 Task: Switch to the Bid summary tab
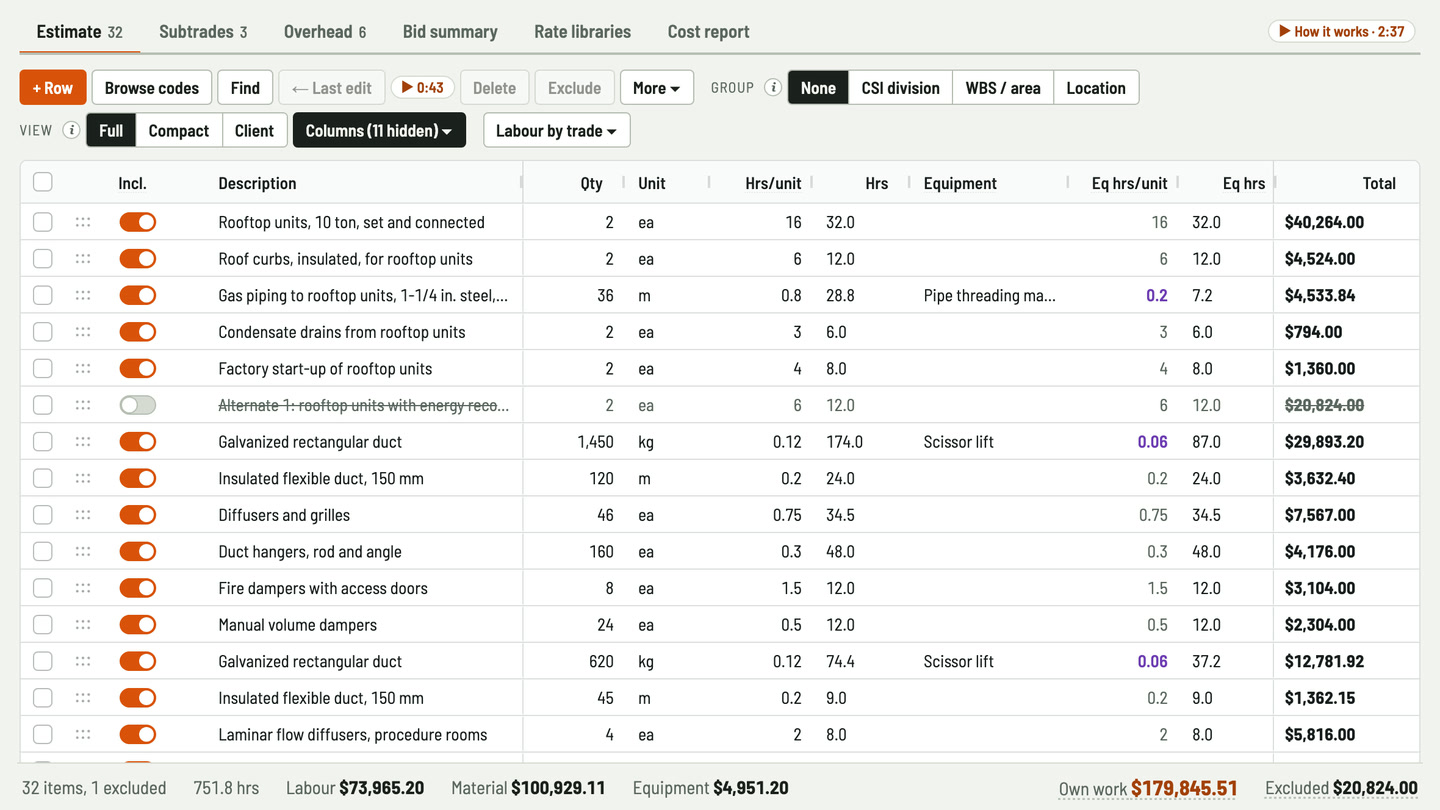[x=450, y=31]
